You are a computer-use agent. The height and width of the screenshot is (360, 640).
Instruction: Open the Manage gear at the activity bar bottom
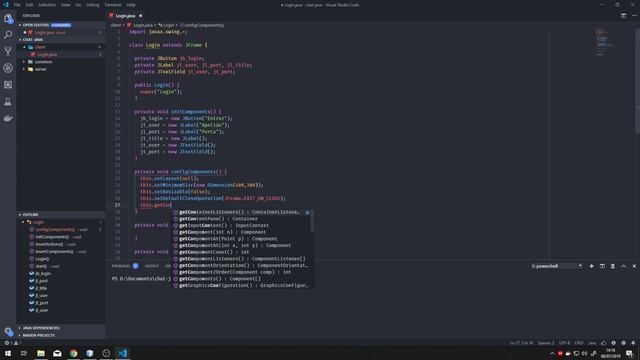8,332
